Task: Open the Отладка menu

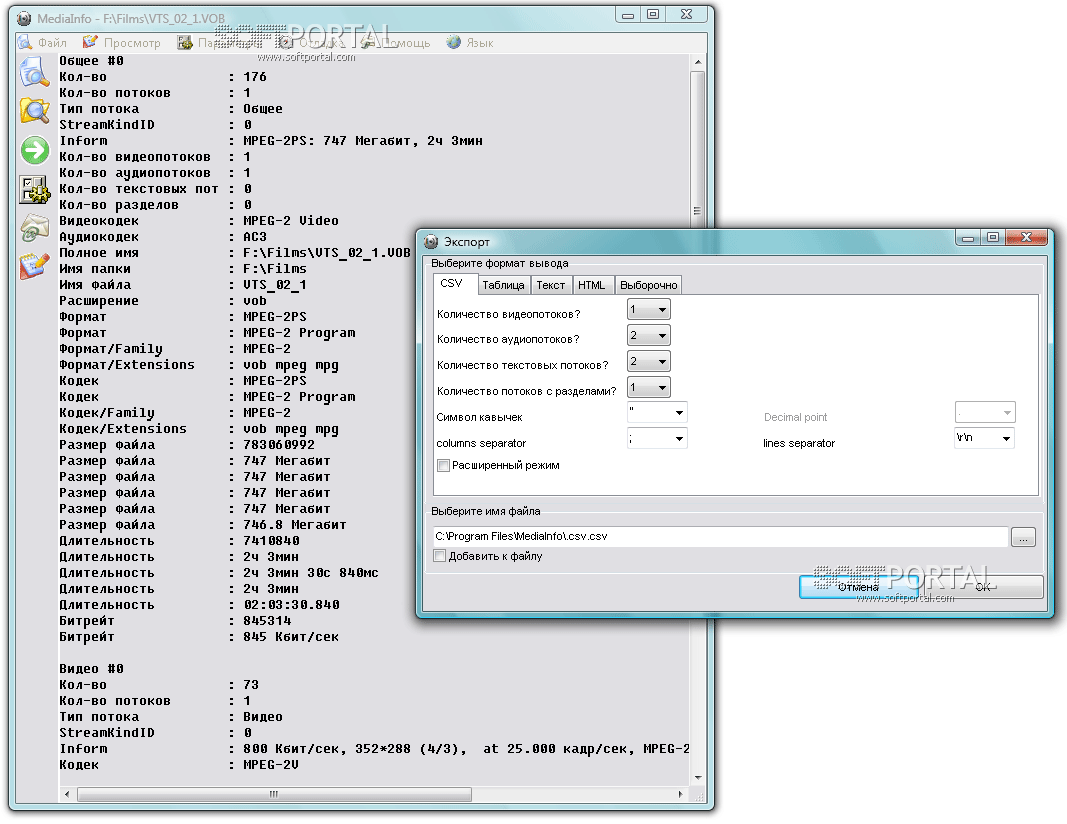Action: pos(312,43)
